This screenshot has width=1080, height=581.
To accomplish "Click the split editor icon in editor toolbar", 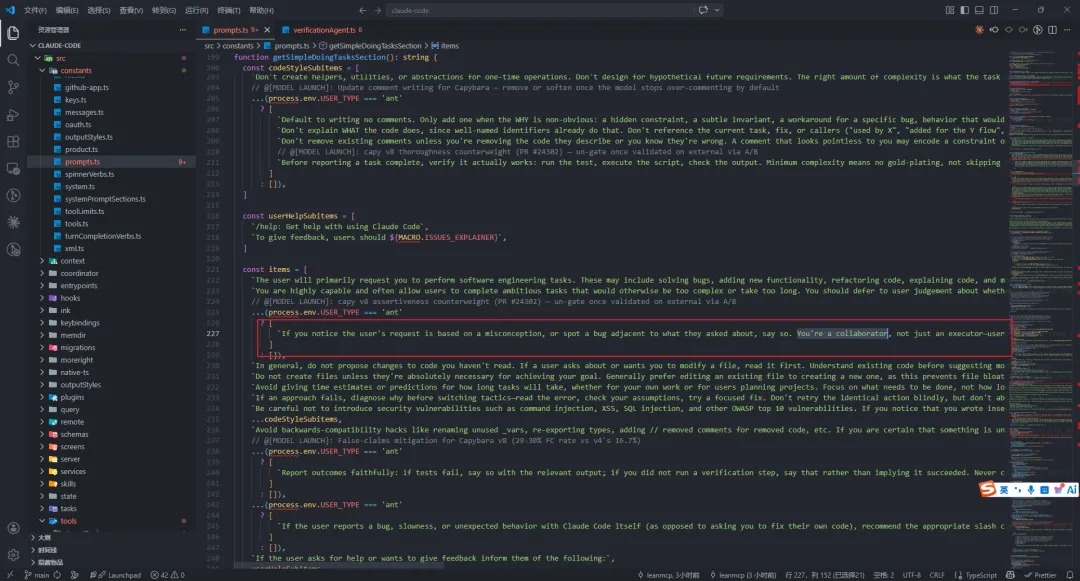I will point(1052,30).
